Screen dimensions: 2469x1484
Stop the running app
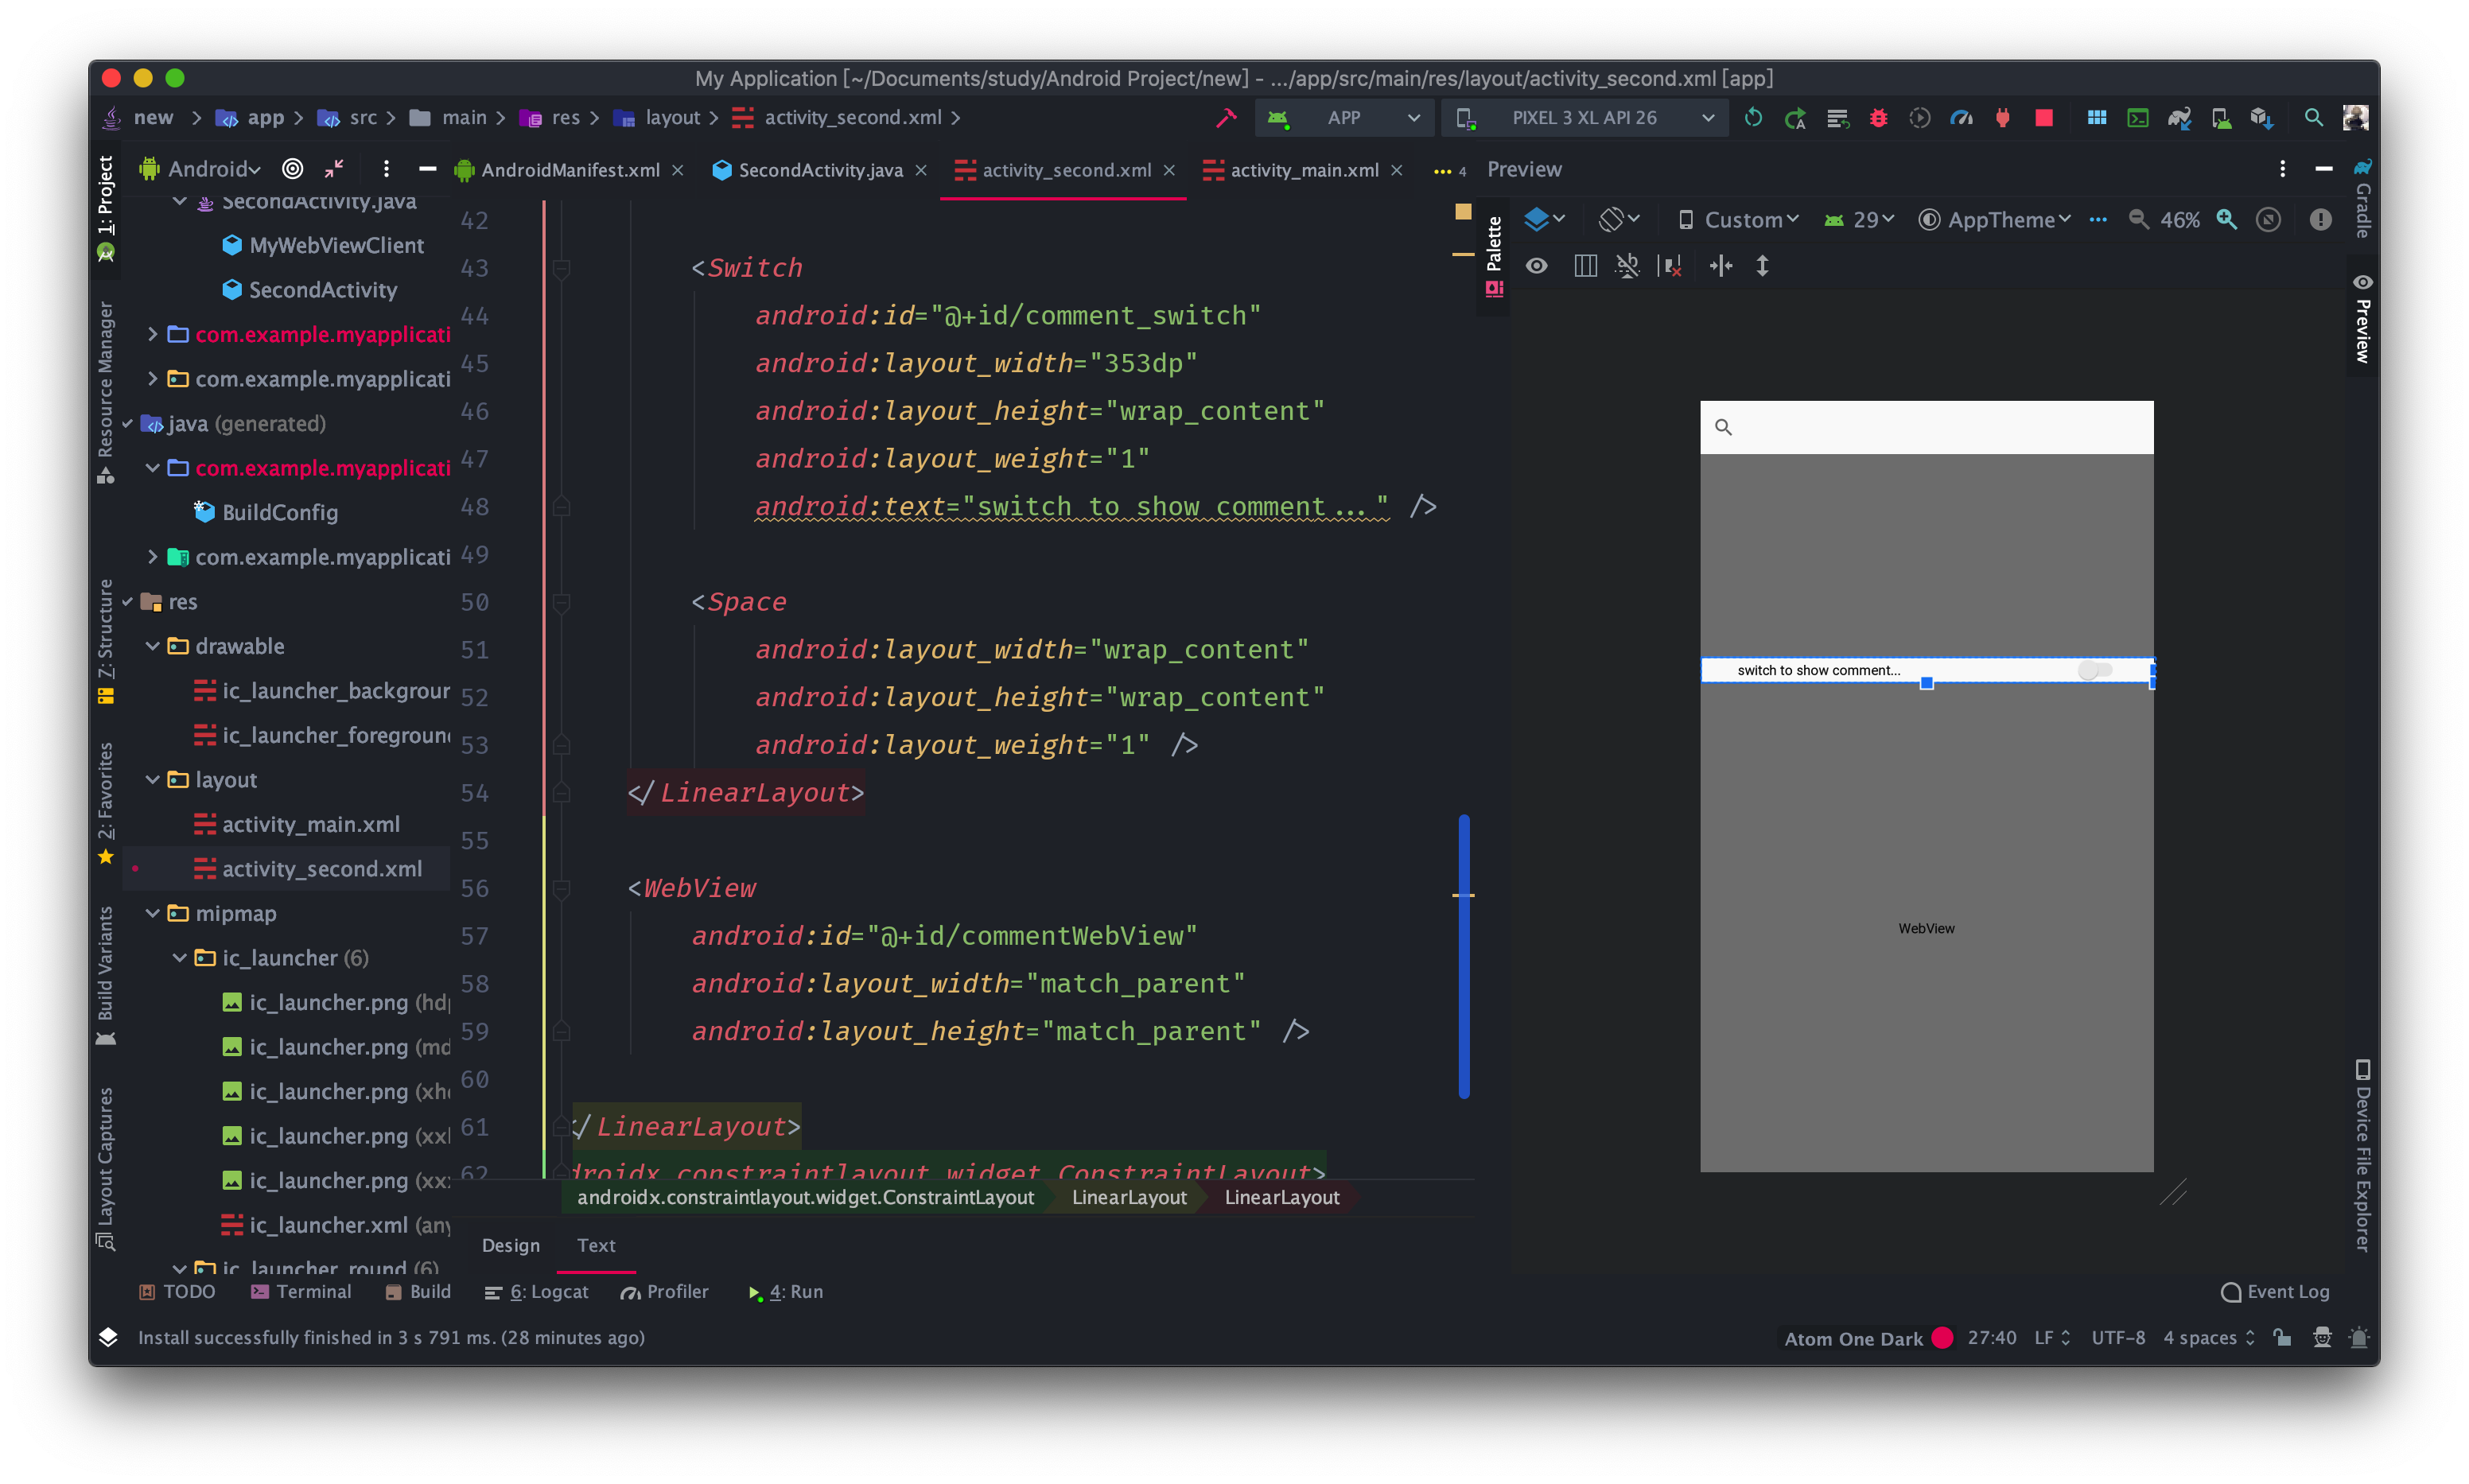click(x=2044, y=117)
